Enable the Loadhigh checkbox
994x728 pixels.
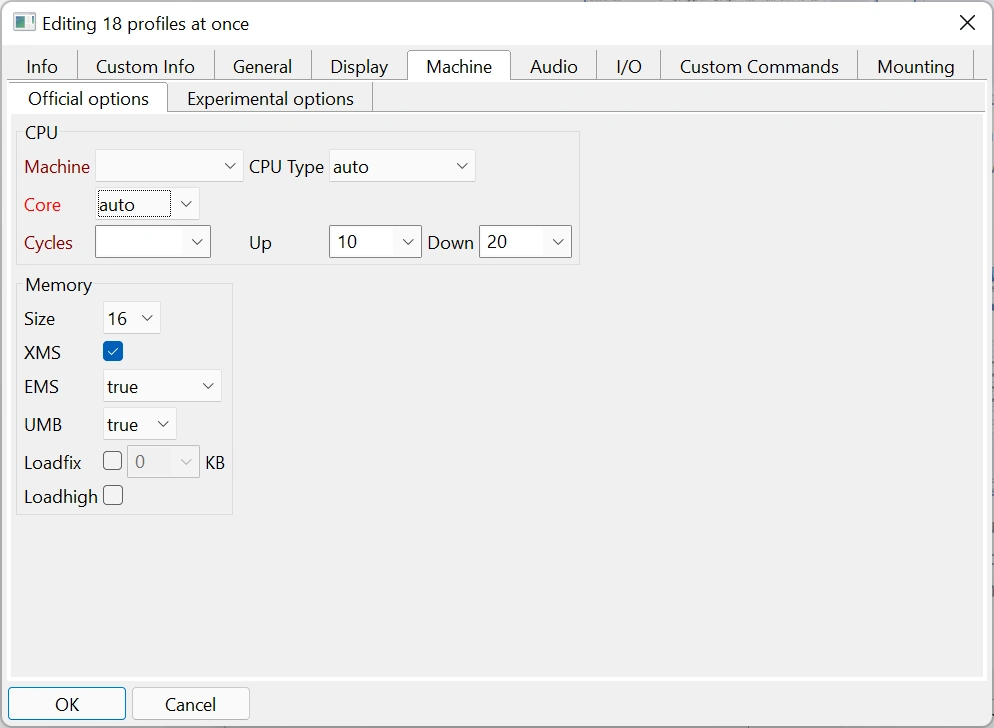point(114,495)
